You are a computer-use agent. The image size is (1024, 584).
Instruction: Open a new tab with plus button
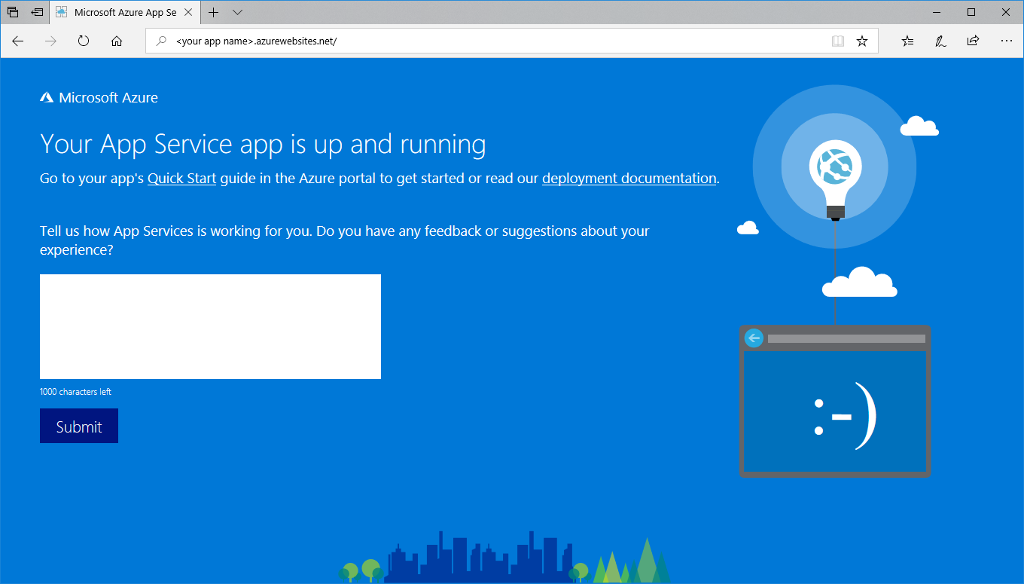pos(213,12)
